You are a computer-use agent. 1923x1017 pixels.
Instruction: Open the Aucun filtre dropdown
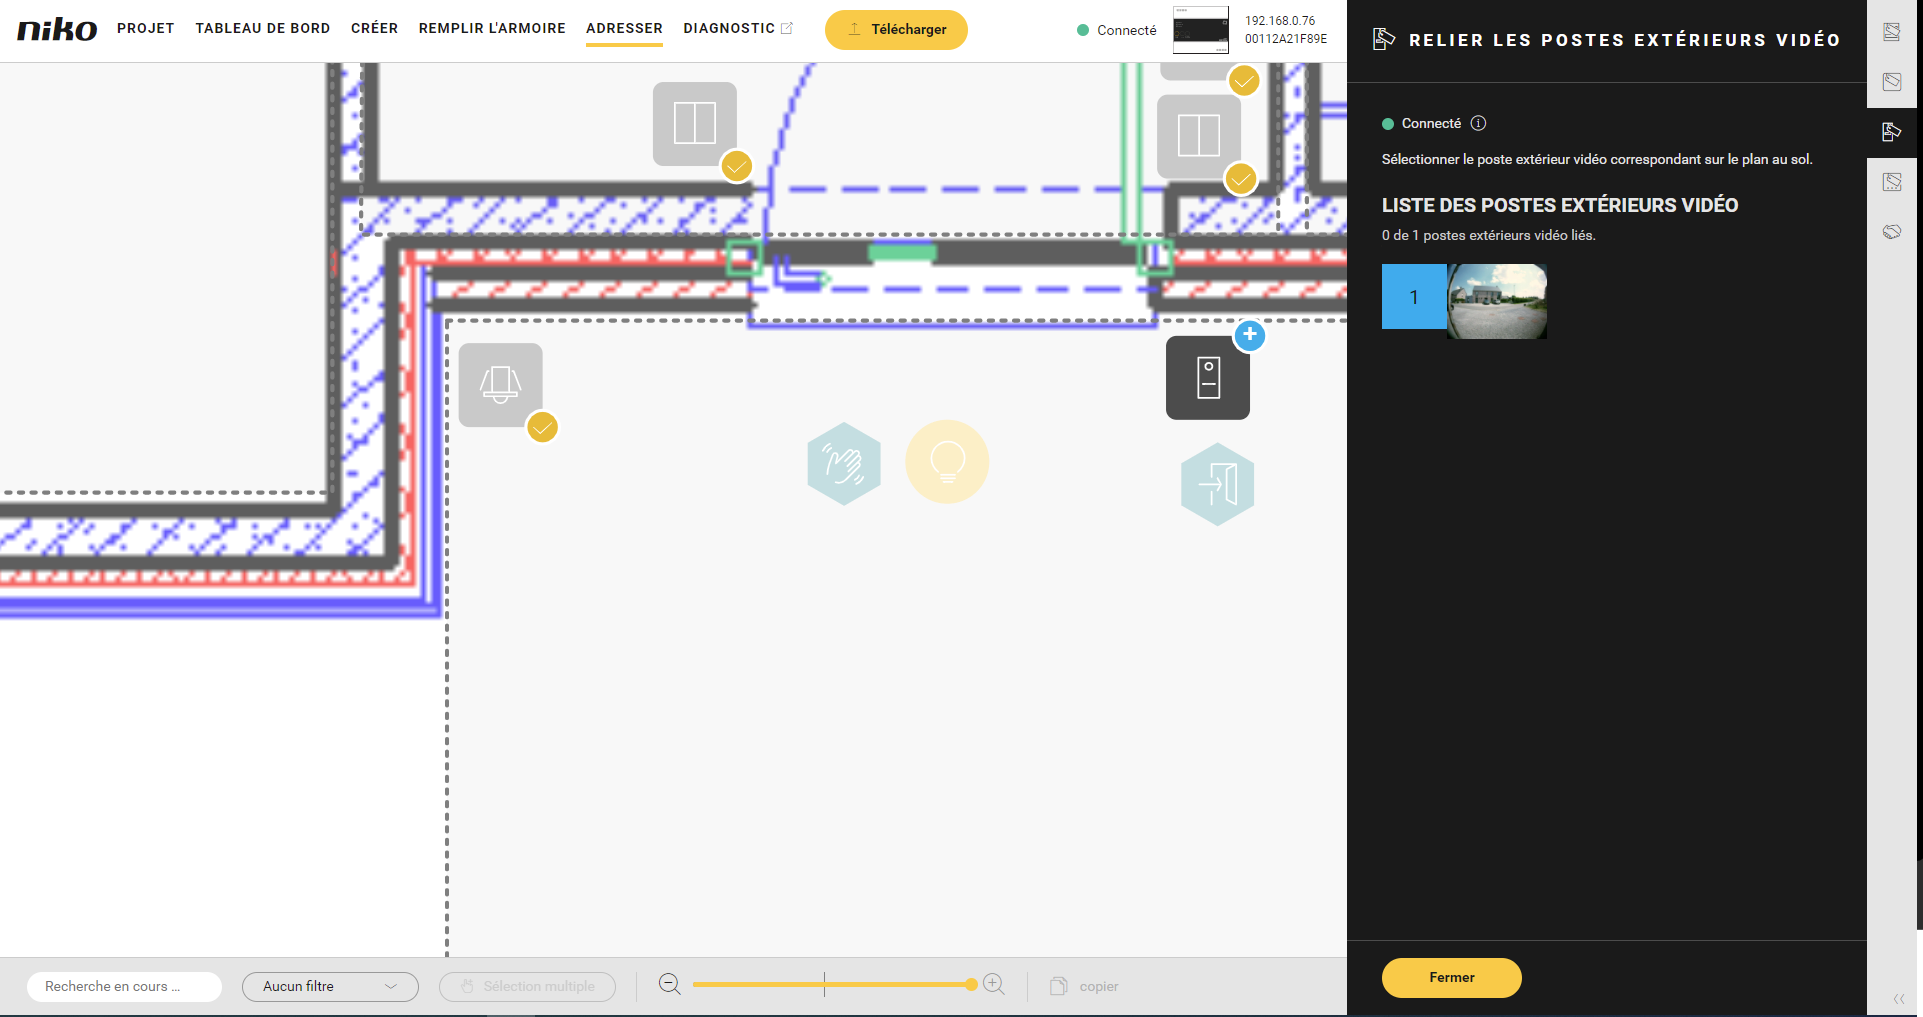pyautogui.click(x=330, y=986)
